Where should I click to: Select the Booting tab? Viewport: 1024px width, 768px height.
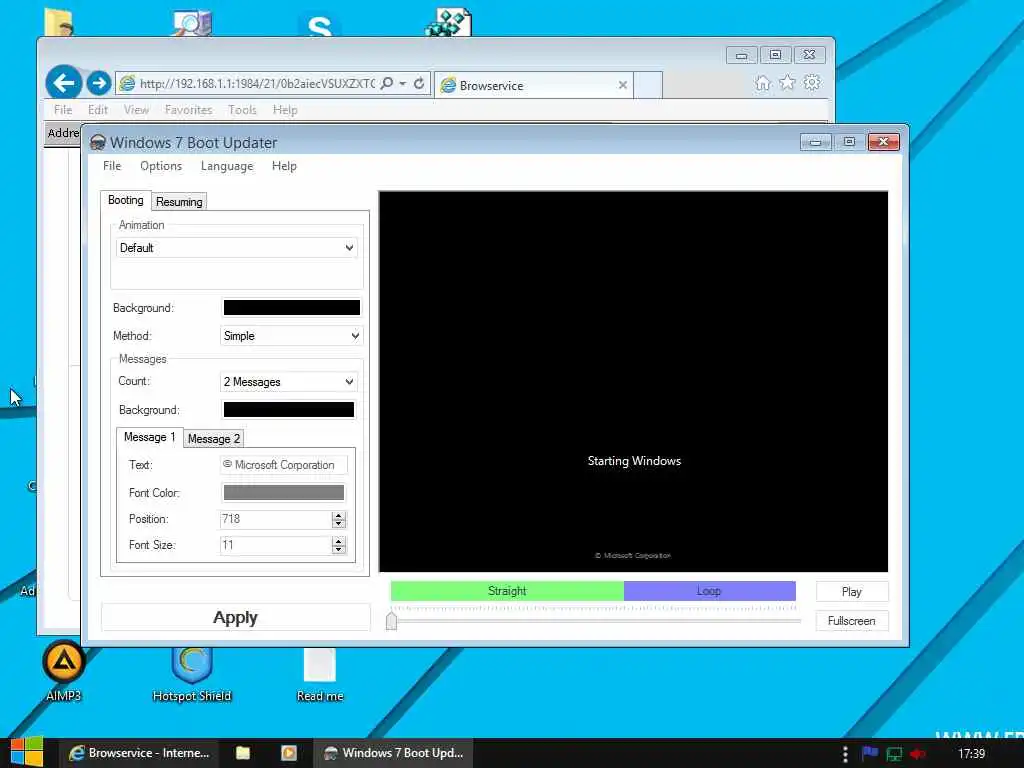click(x=125, y=200)
